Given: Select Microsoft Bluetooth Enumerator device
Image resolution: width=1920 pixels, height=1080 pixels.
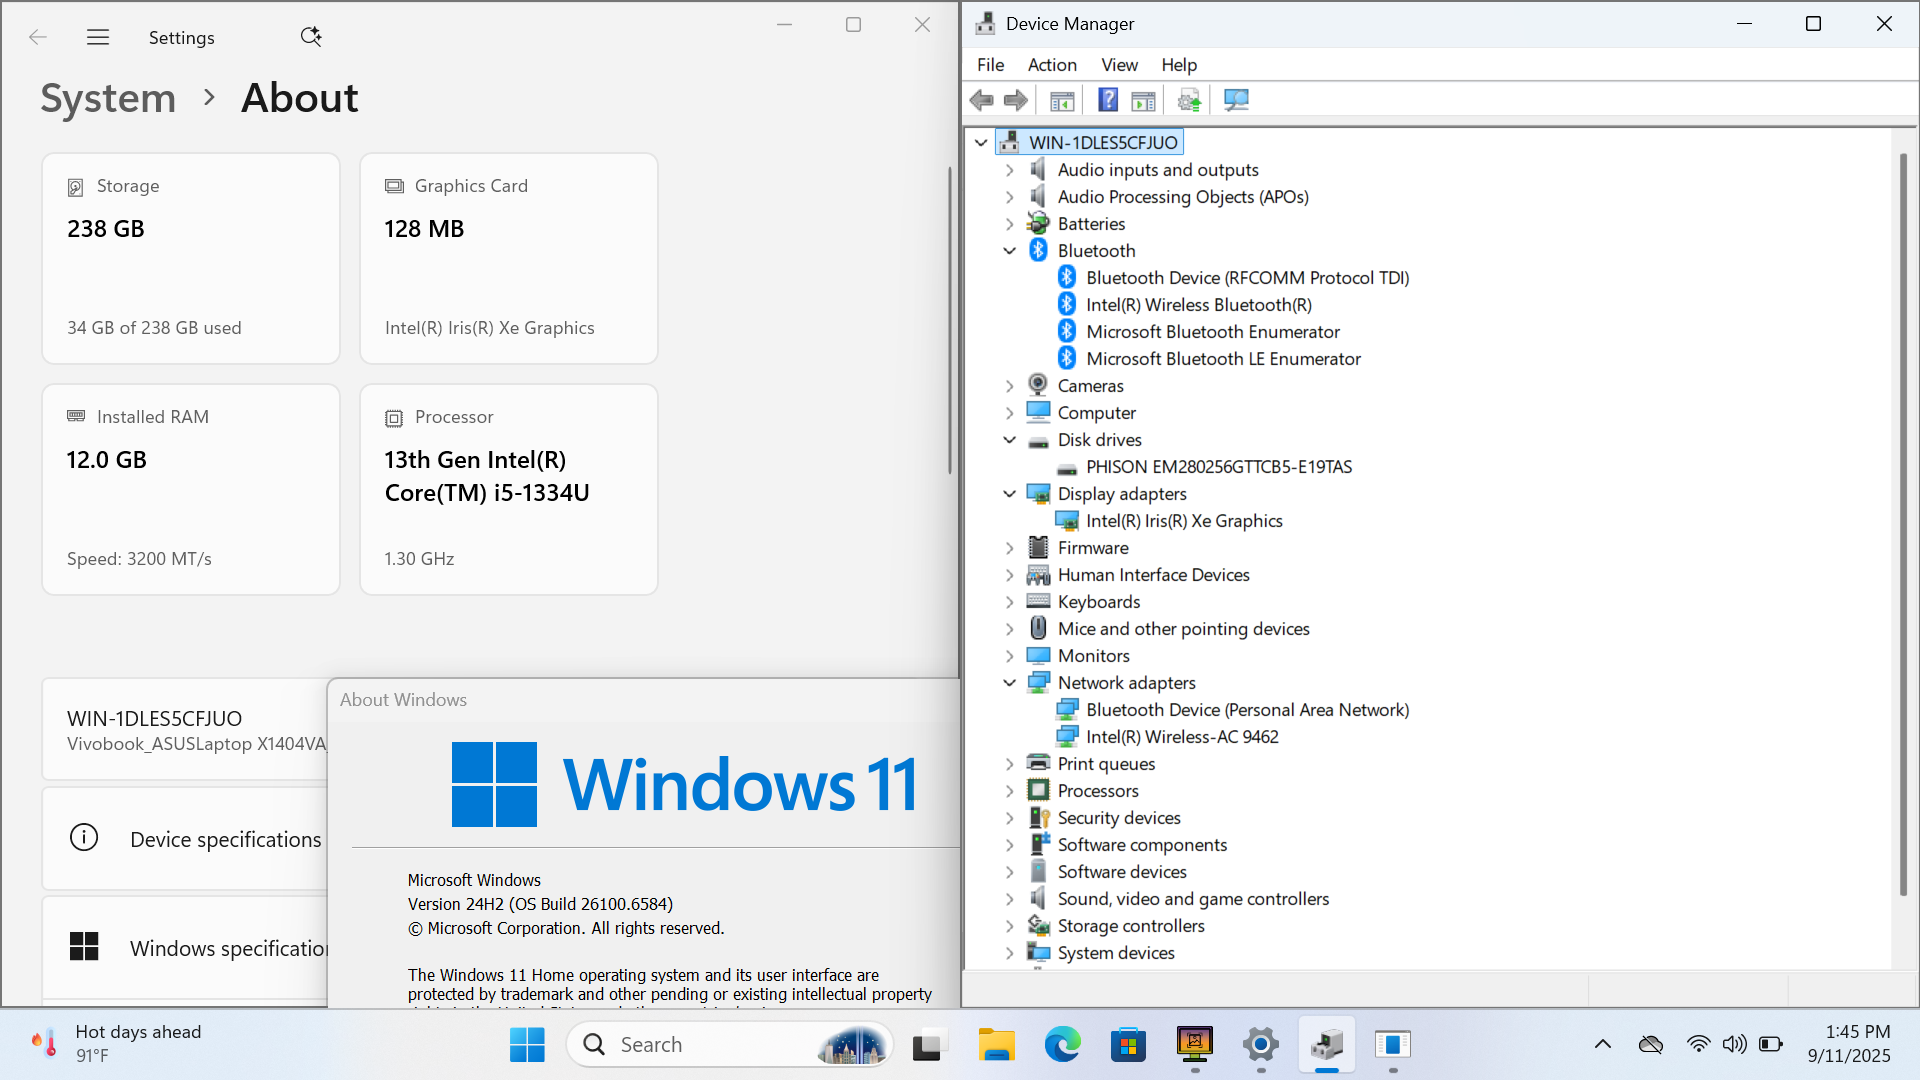Looking at the screenshot, I should pyautogui.click(x=1213, y=332).
